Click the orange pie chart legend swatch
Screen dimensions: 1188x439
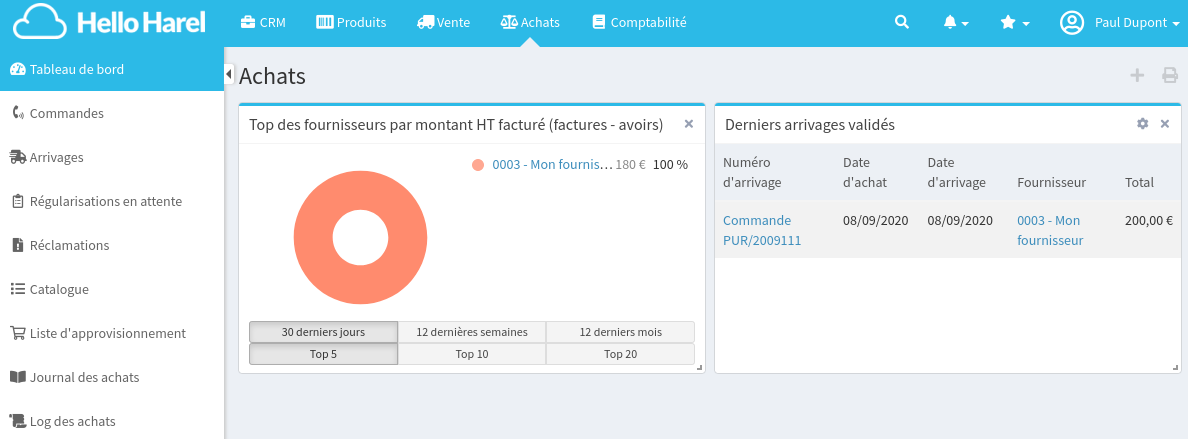pos(478,165)
